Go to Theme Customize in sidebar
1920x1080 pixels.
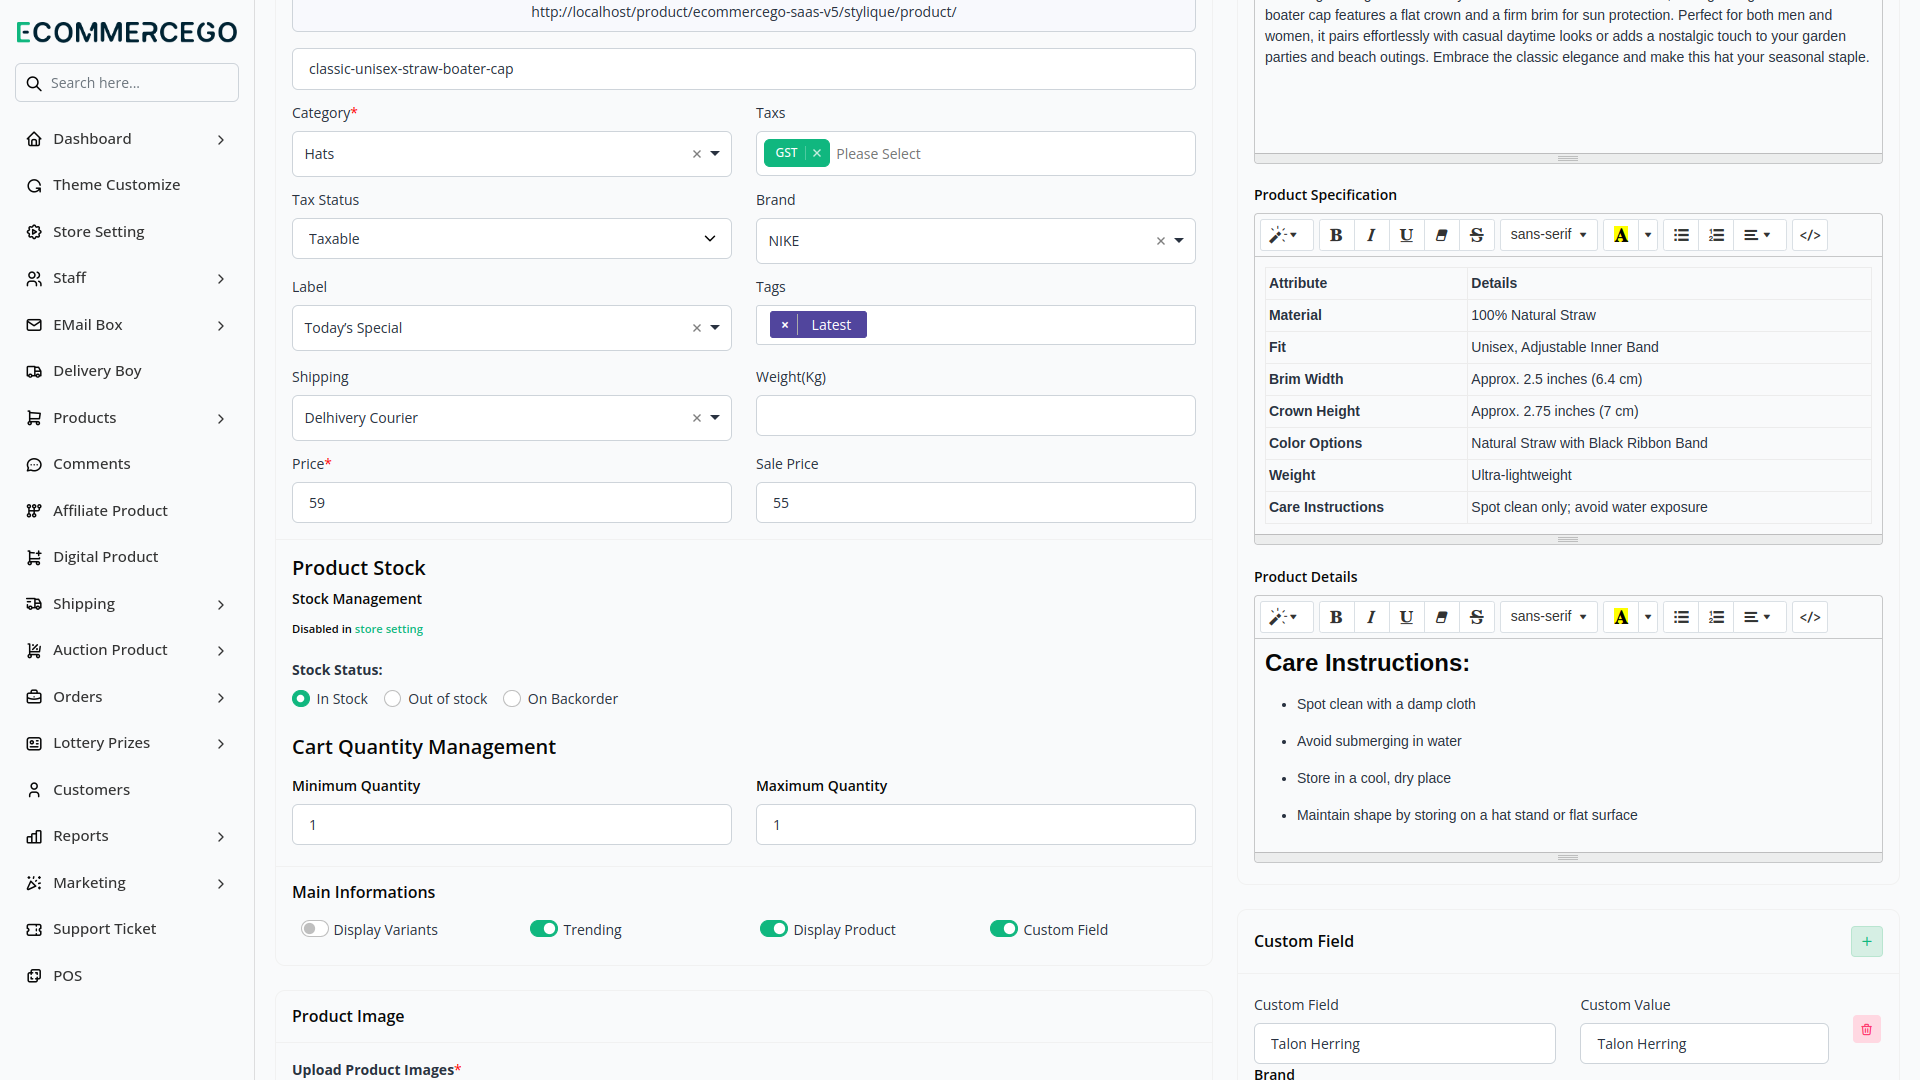[116, 185]
